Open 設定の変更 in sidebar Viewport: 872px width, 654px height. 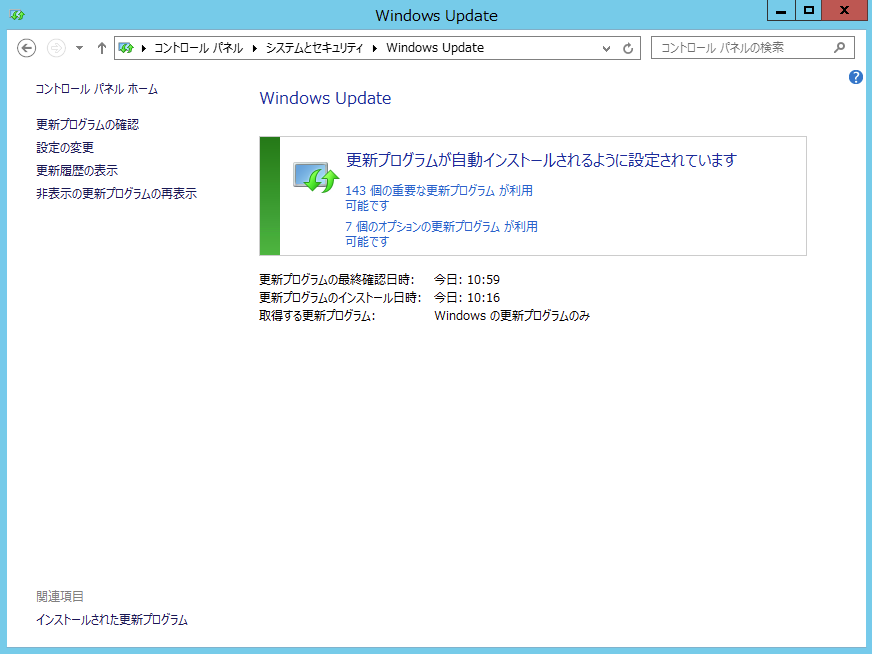point(65,147)
